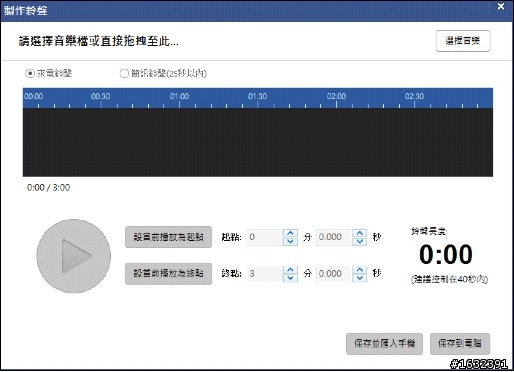Increase the end point minutes with up arrow
The image size is (514, 372).
click(290, 270)
